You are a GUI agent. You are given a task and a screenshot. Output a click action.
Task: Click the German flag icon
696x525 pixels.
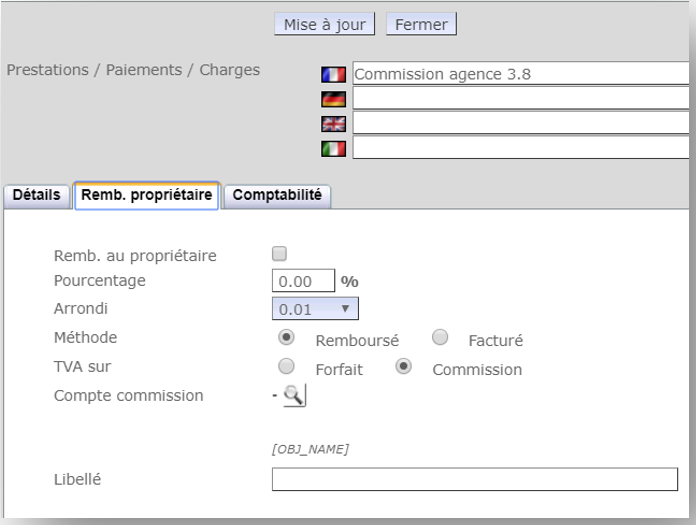click(333, 99)
